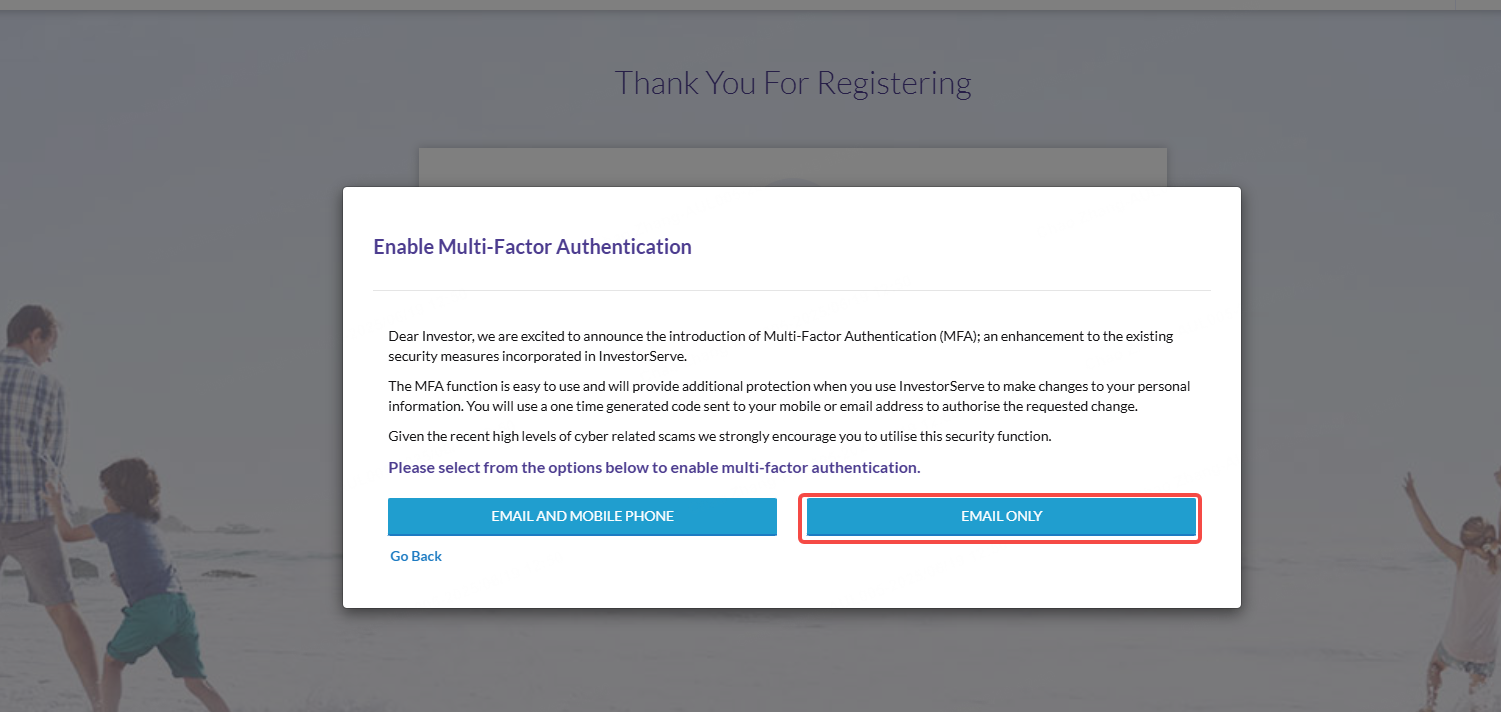
Task: Click the bold Please select from the options text
Action: (x=654, y=467)
